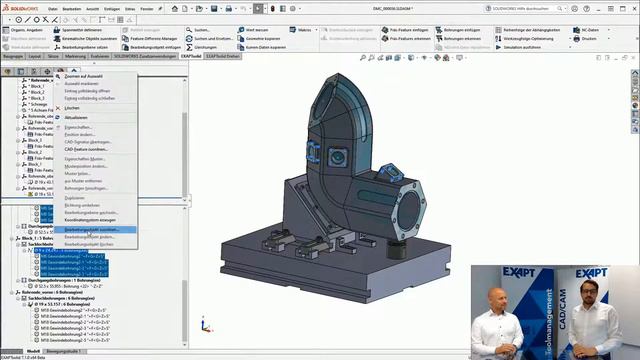This screenshot has width=640, height=360.
Task: Click the Home icon in the top toolbar
Action: [x=175, y=9]
